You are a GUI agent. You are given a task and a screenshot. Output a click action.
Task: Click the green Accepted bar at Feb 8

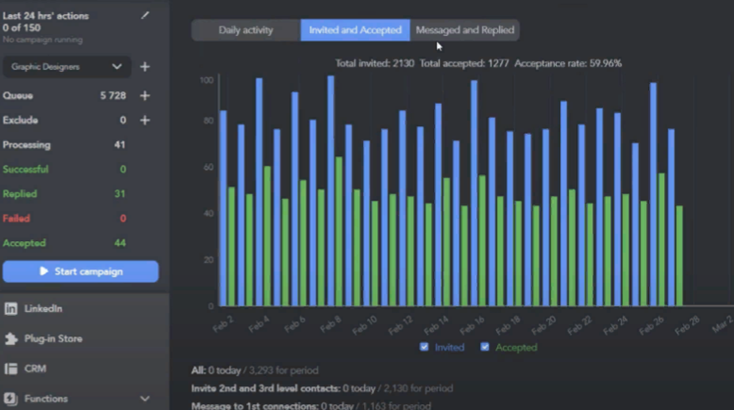pyautogui.click(x=339, y=231)
